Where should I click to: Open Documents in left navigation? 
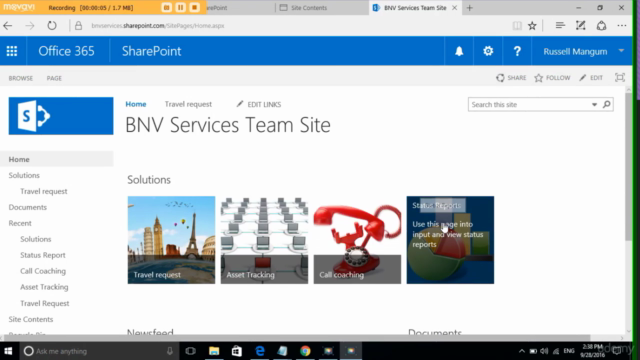[x=28, y=207]
